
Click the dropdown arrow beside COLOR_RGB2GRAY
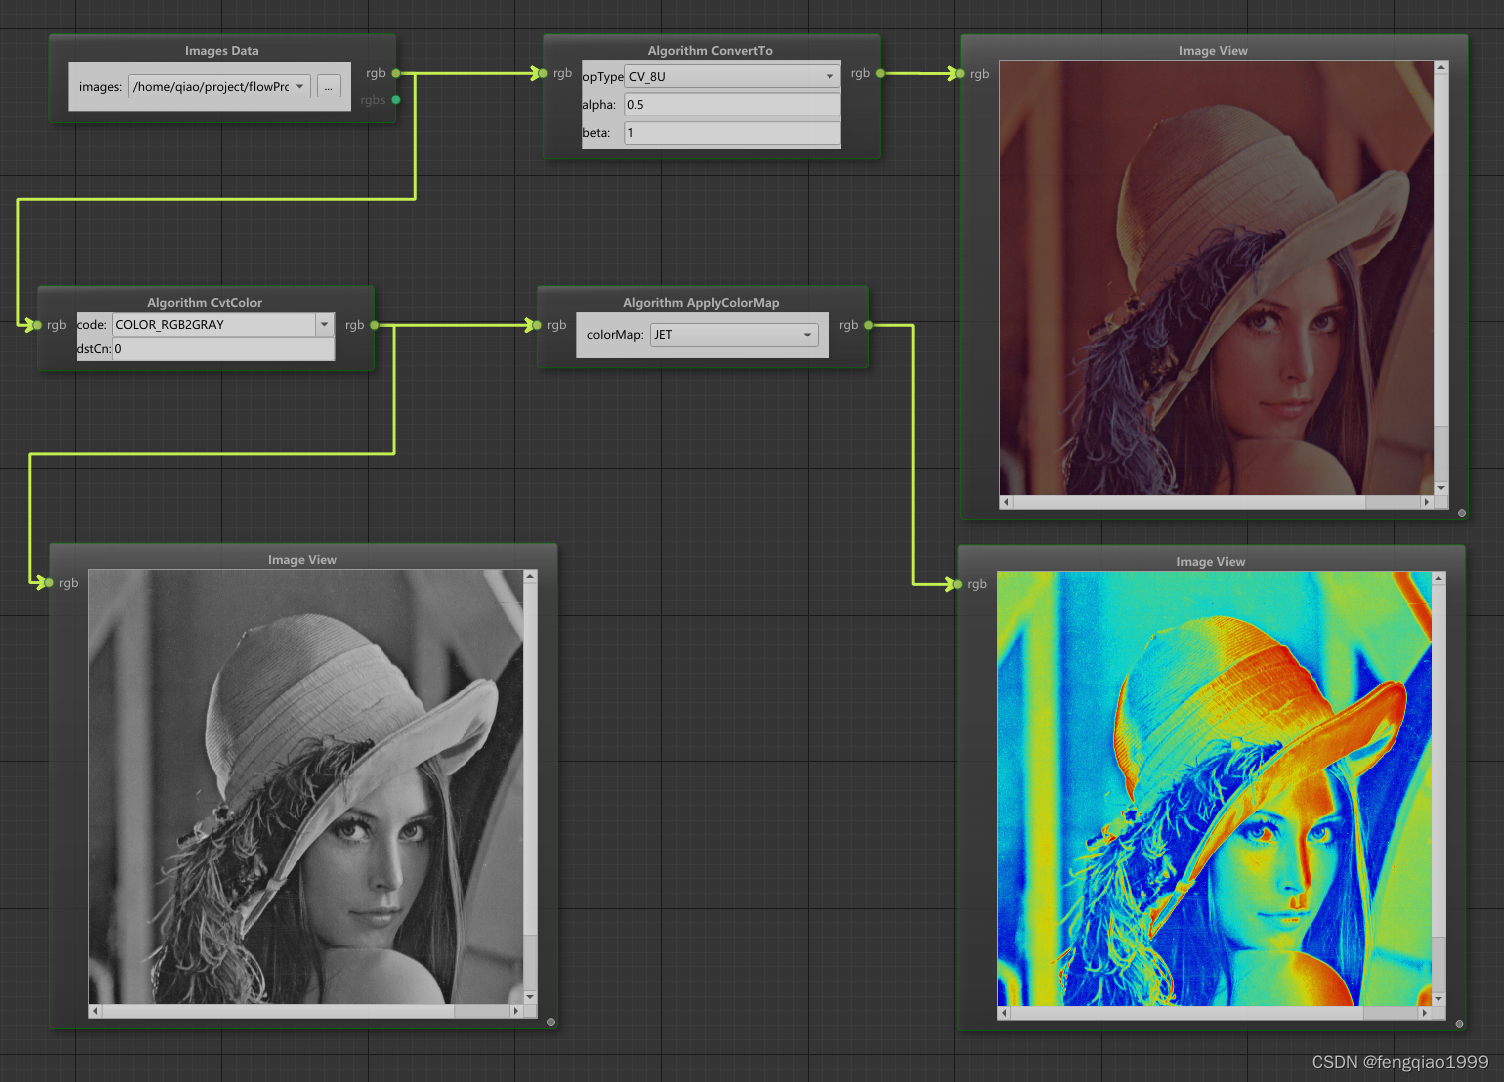(x=324, y=325)
